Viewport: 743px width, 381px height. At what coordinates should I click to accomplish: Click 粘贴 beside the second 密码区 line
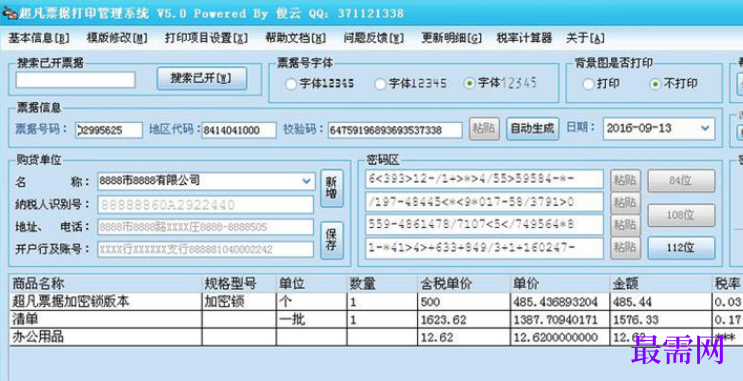[x=625, y=203]
